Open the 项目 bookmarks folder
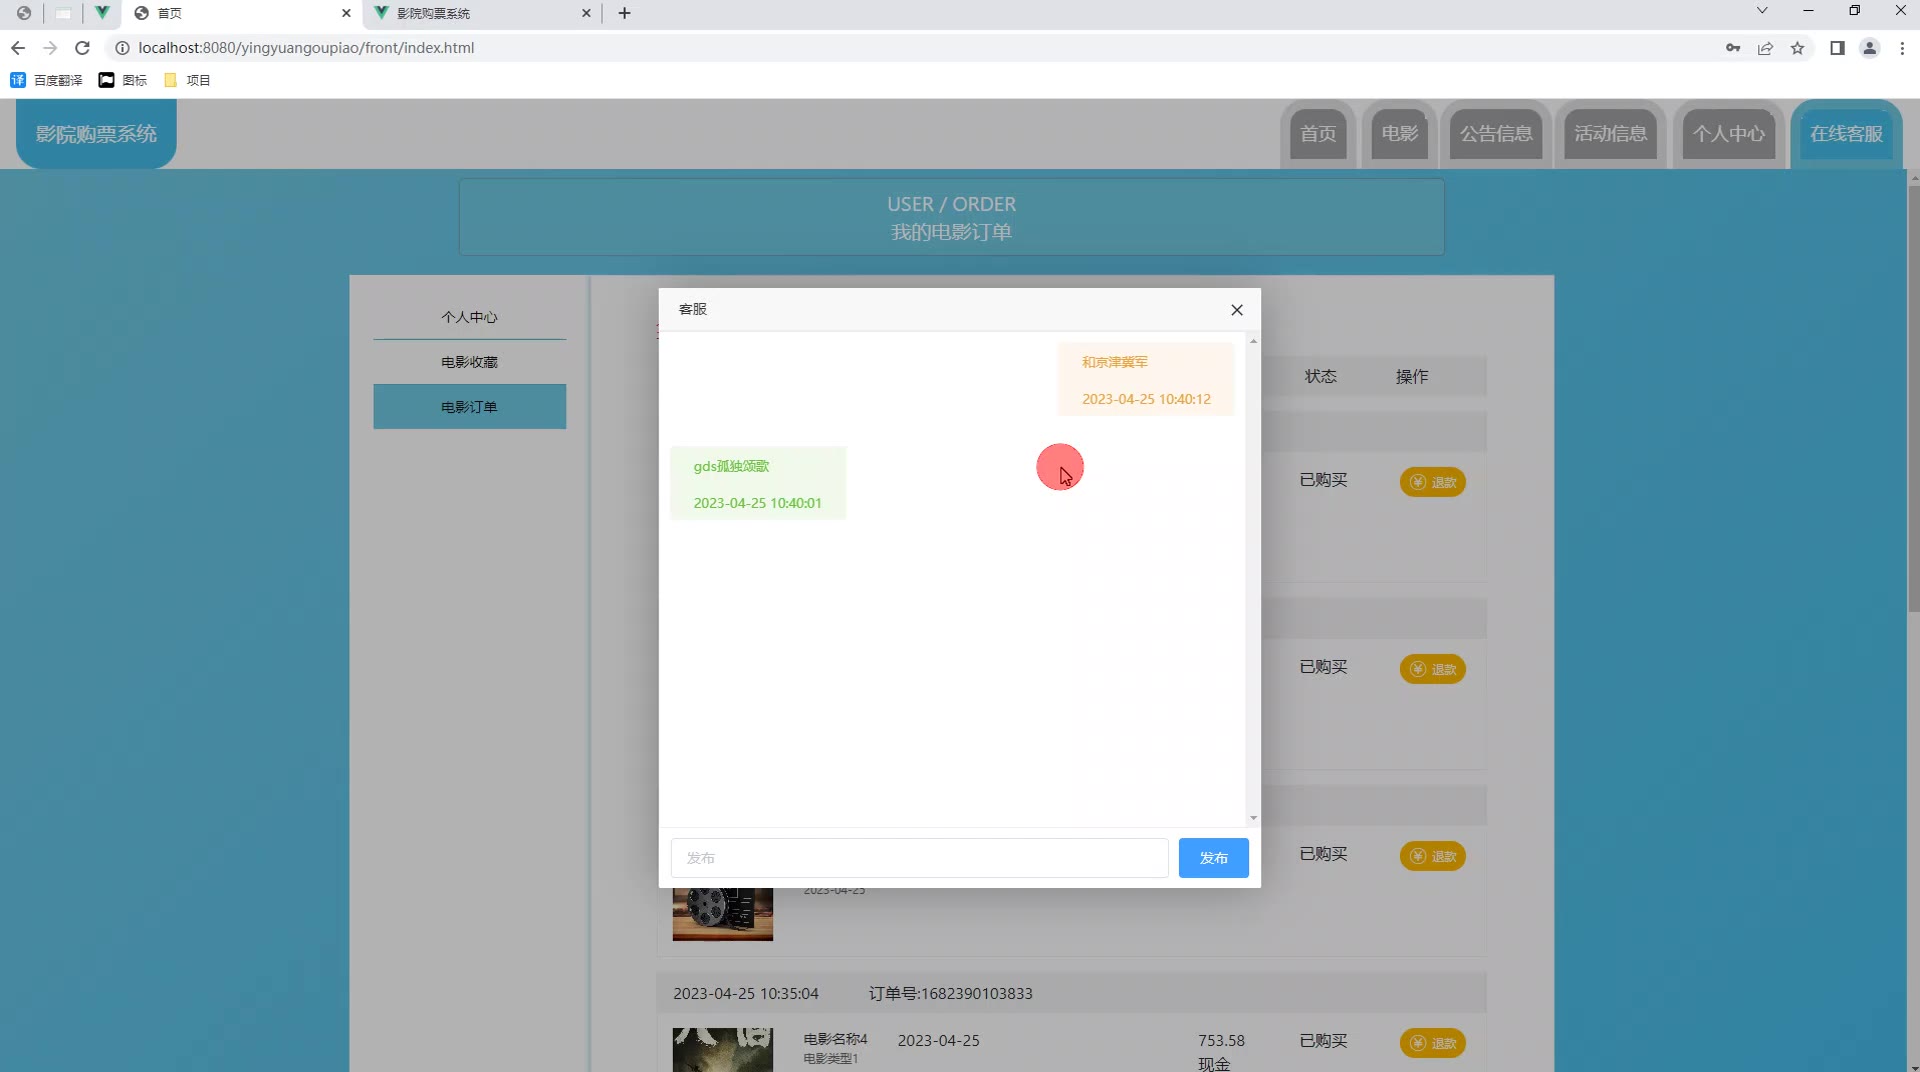The height and width of the screenshot is (1072, 1920). coord(187,80)
